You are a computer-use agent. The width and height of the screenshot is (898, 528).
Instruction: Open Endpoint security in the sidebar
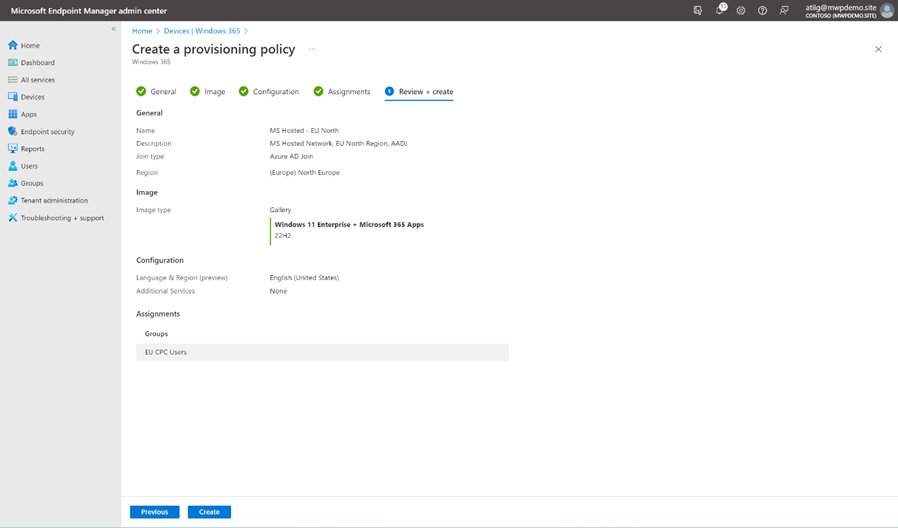tap(41, 131)
